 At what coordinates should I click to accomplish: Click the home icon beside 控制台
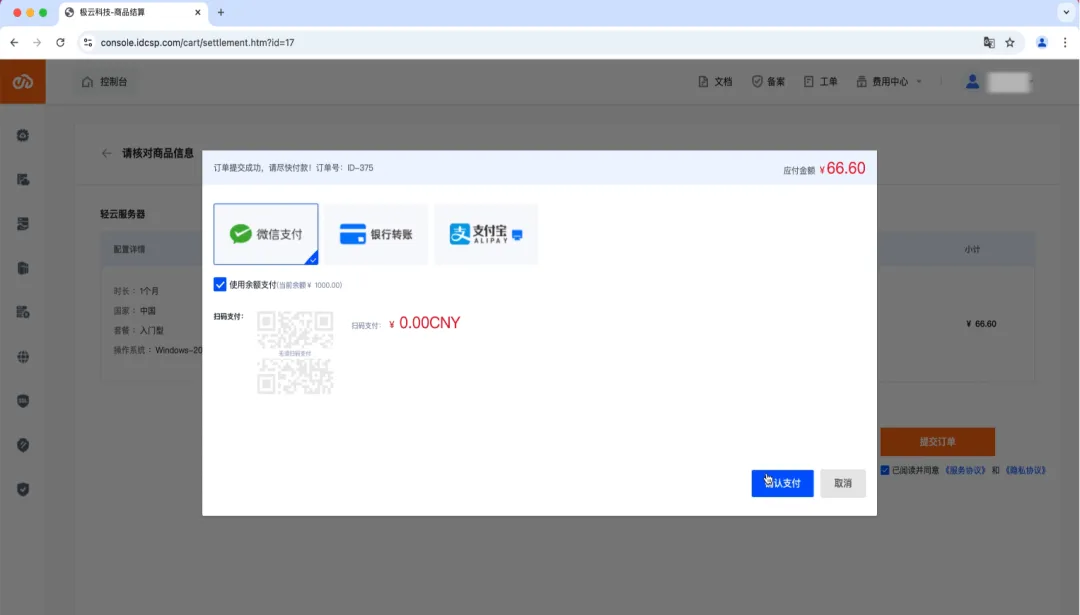[x=87, y=81]
